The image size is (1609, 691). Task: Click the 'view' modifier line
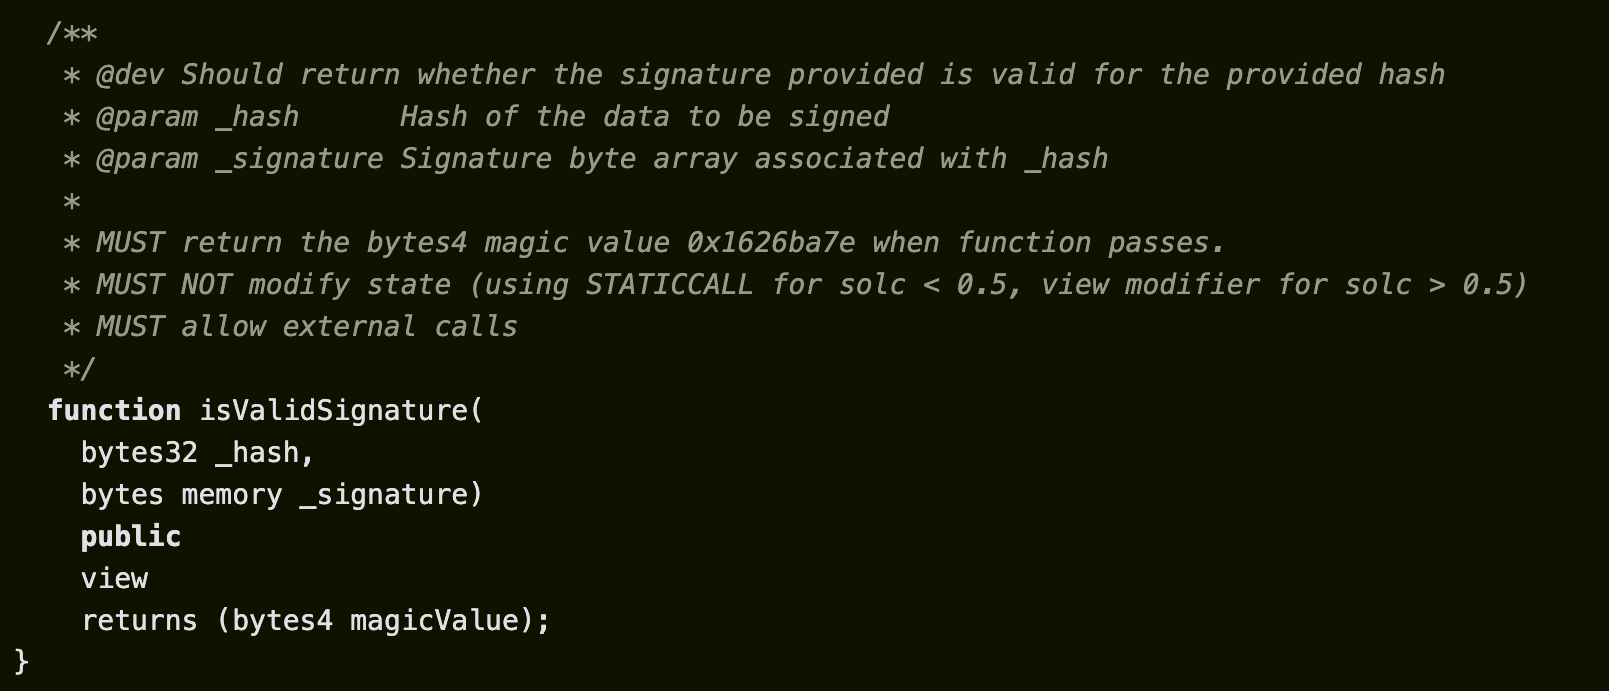point(114,579)
